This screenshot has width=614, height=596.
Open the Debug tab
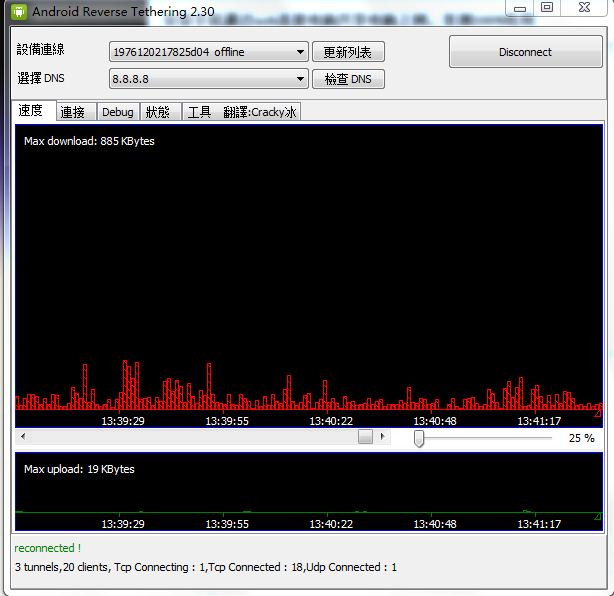pos(117,112)
